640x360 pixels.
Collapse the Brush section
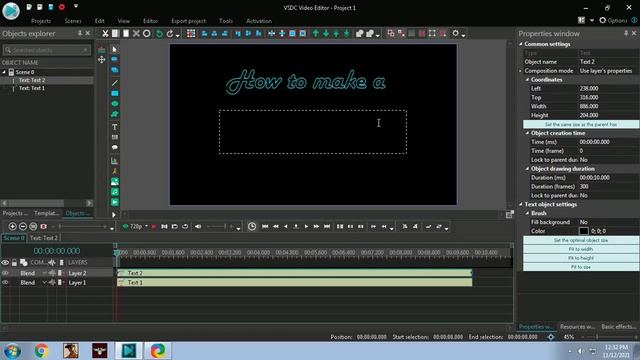pyautogui.click(x=527, y=213)
